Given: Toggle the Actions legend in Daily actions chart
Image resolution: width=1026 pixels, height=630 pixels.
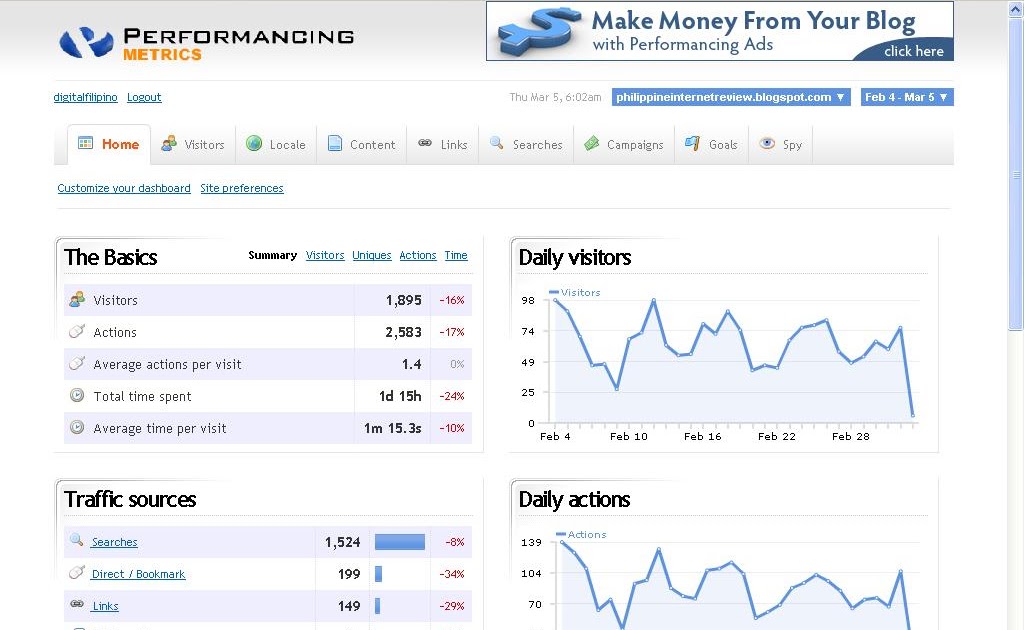Looking at the screenshot, I should point(582,534).
